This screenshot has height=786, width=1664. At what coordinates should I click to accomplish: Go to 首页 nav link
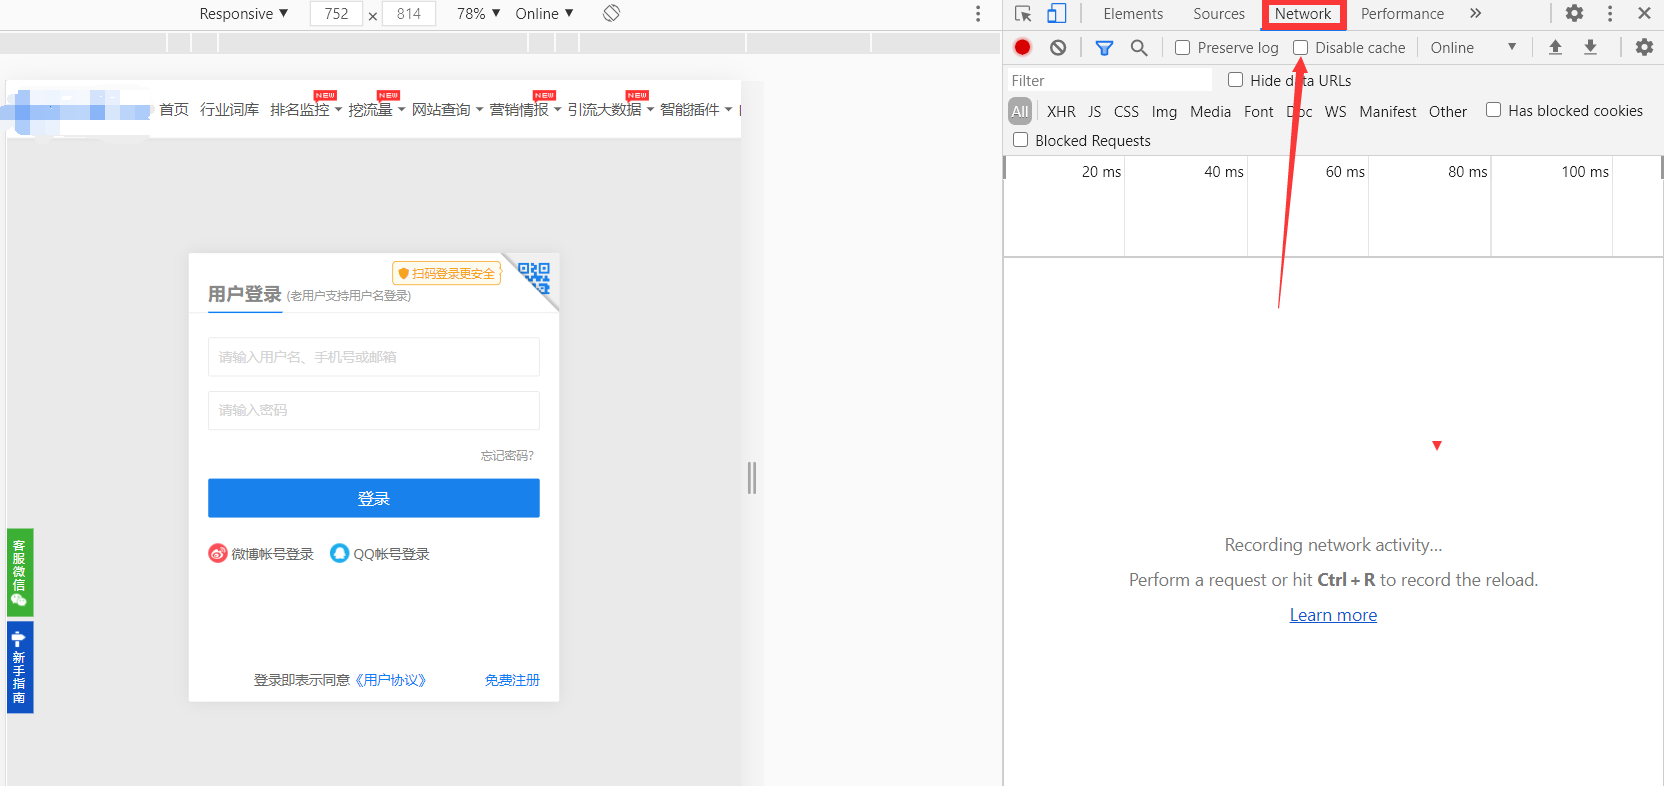coord(174,110)
